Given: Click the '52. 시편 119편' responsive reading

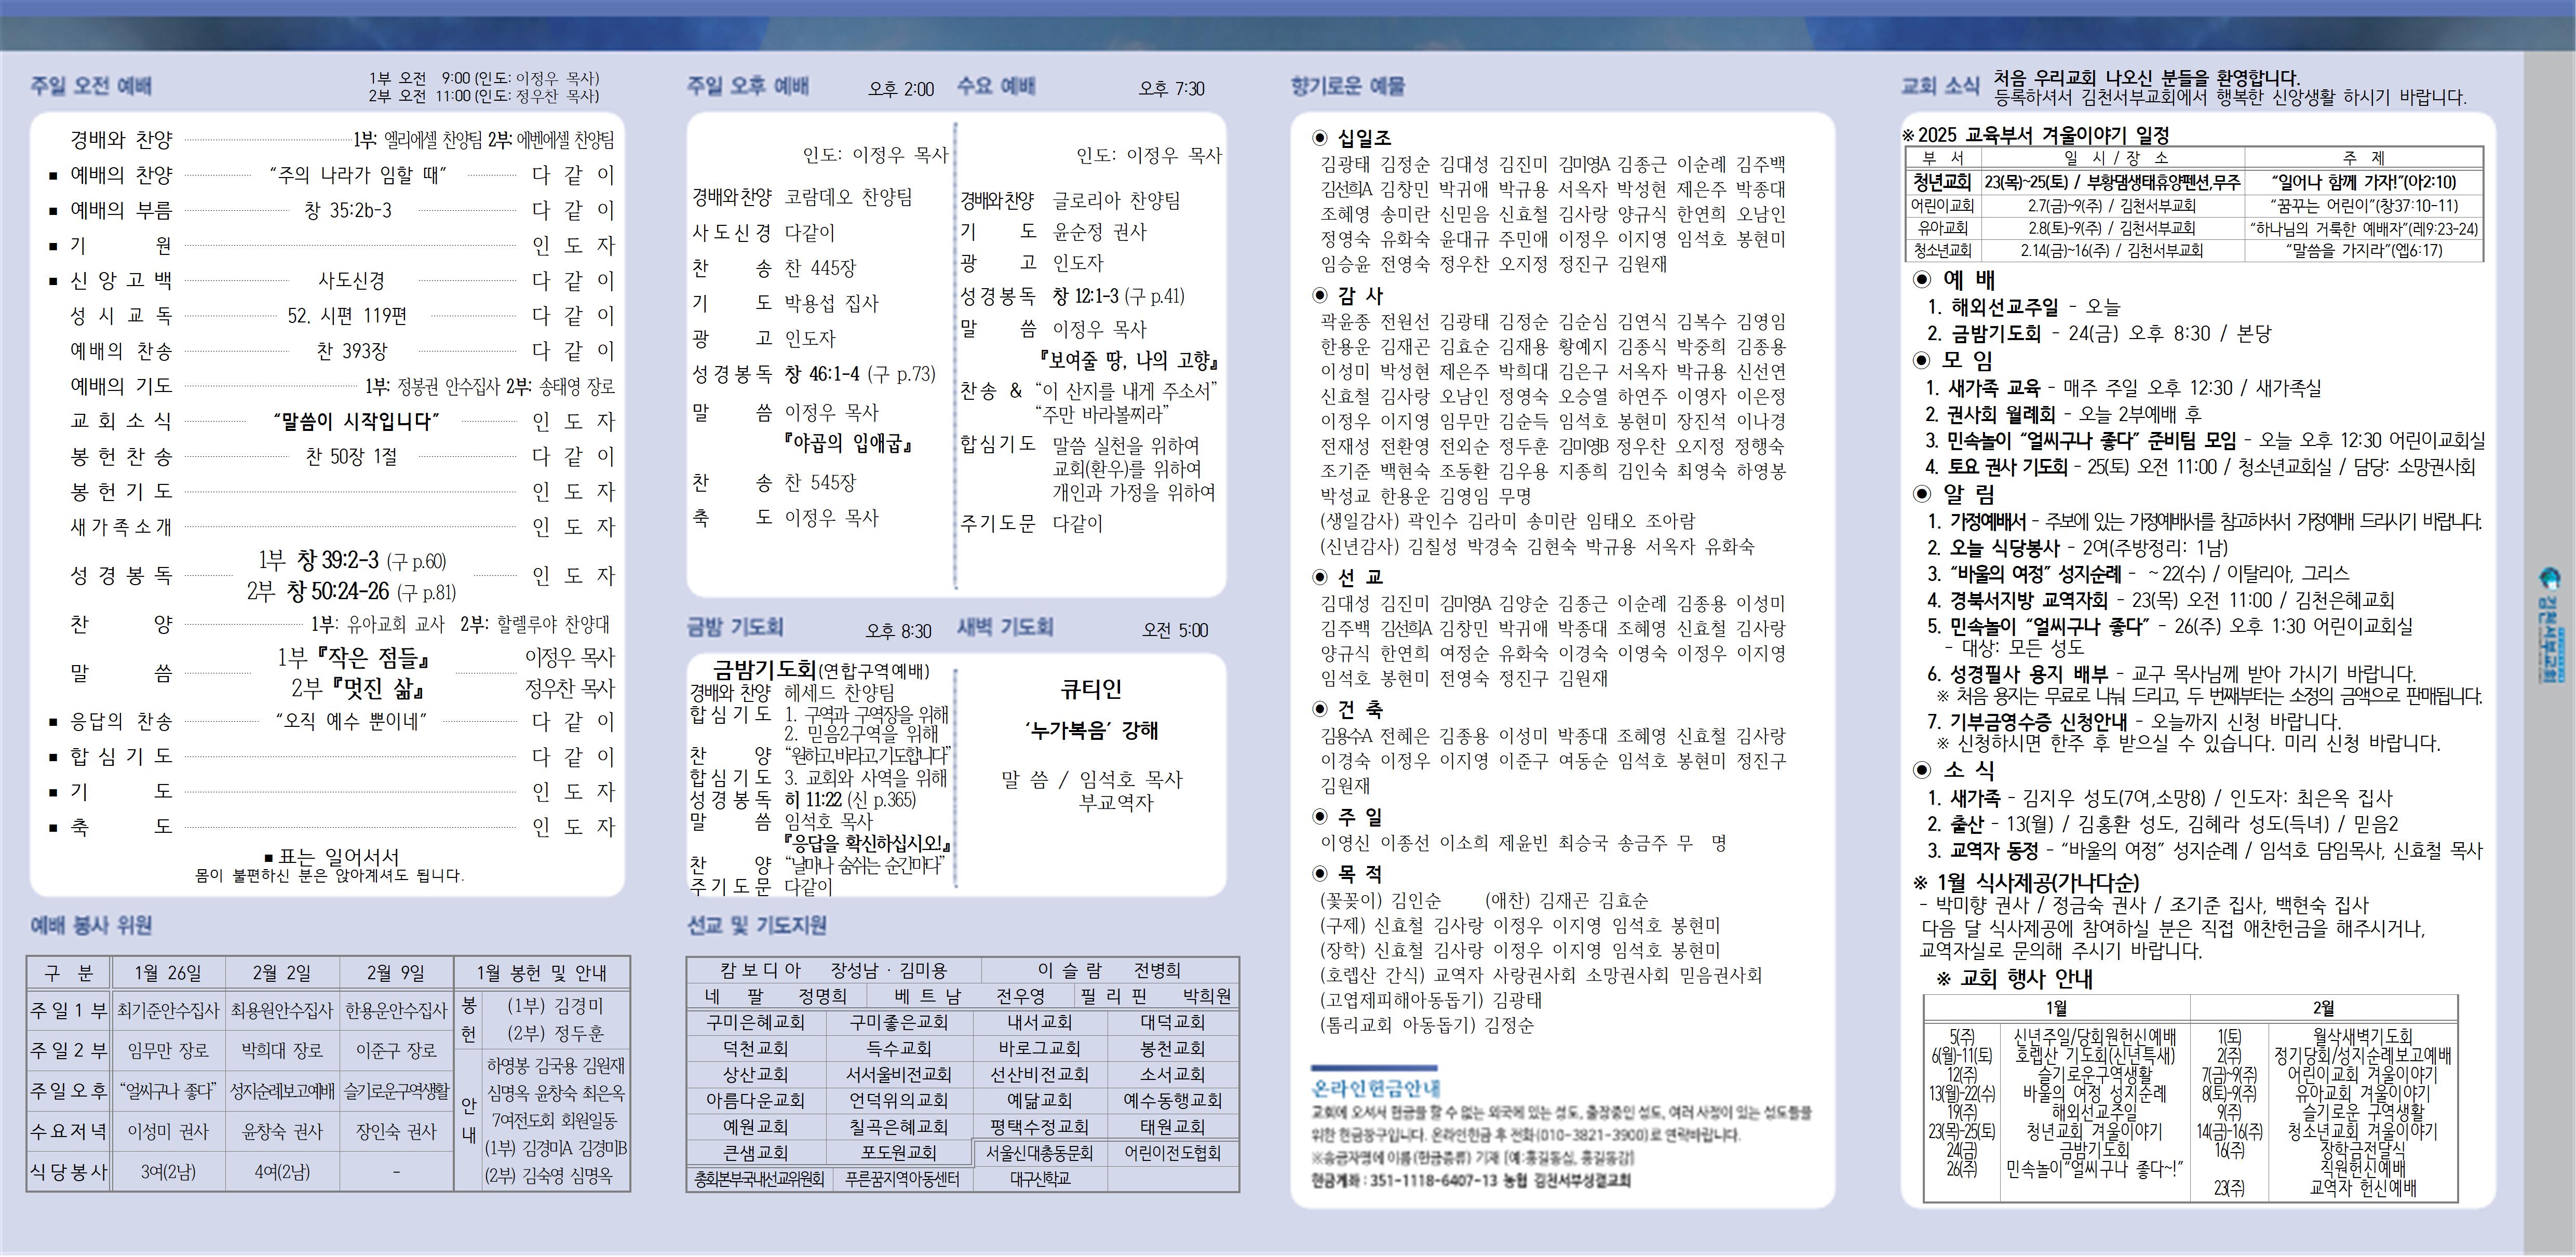Looking at the screenshot, I should pos(347,316).
